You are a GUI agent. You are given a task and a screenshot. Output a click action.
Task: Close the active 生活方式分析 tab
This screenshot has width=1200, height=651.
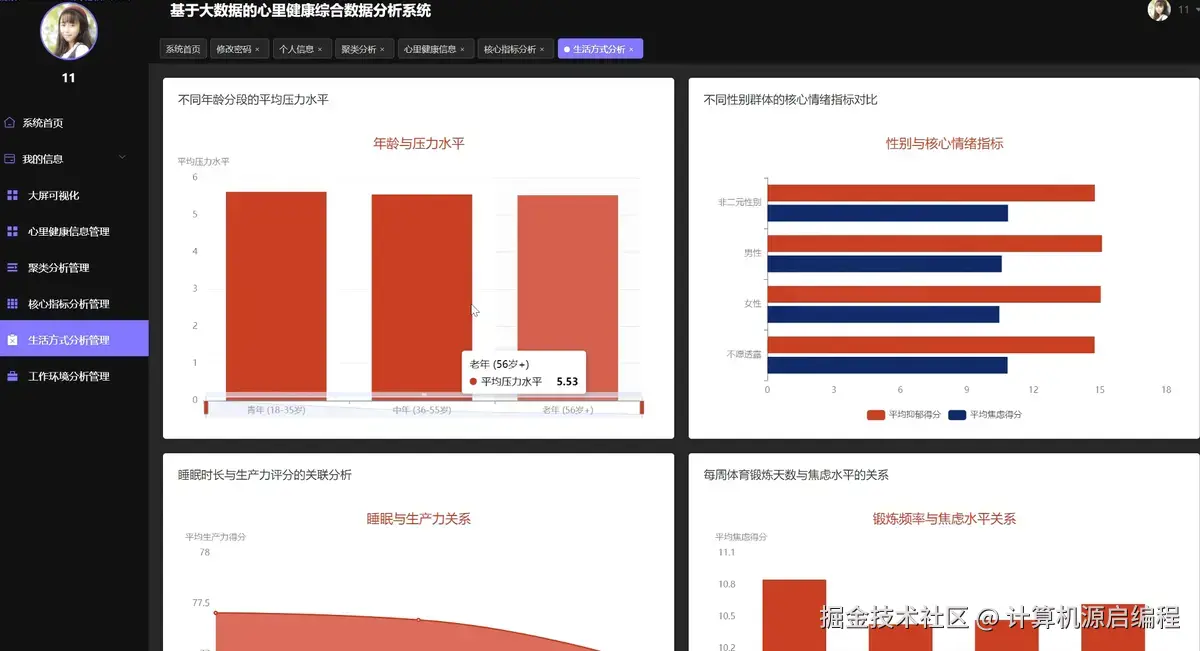point(631,49)
